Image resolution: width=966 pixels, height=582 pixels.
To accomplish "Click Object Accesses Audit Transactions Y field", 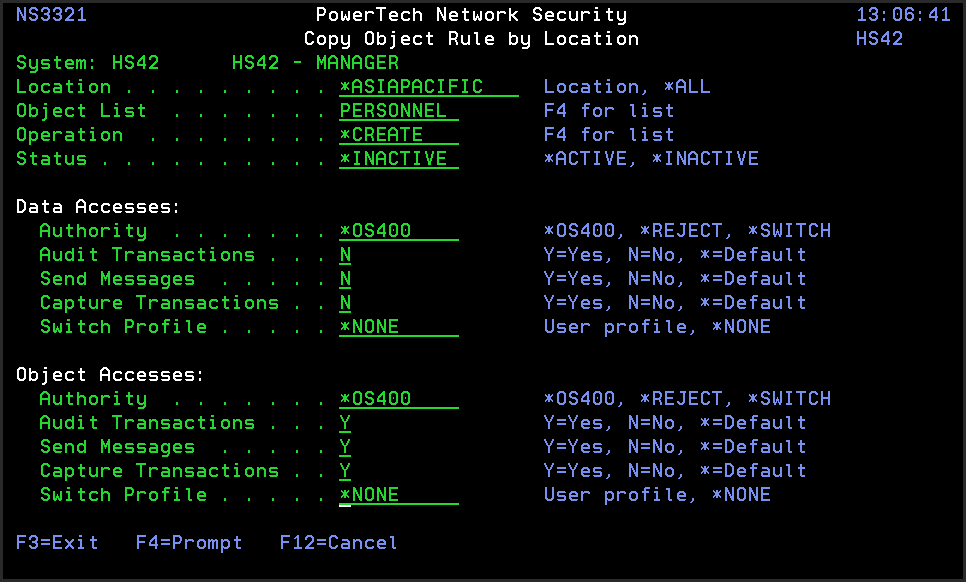I will point(346,423).
